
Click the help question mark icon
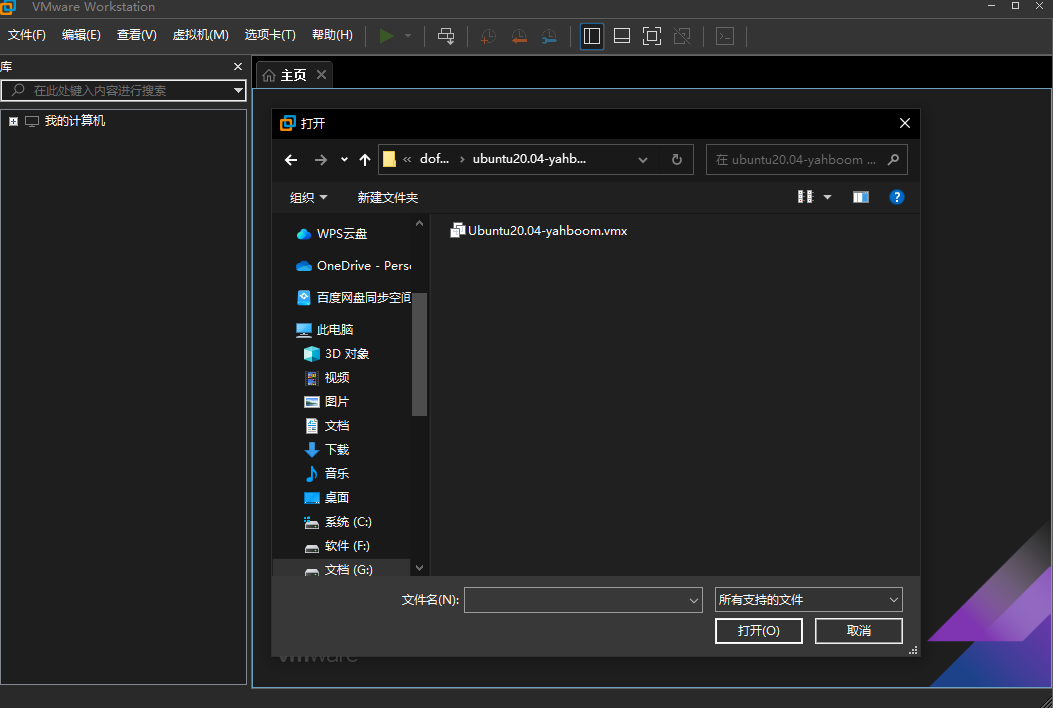point(897,197)
